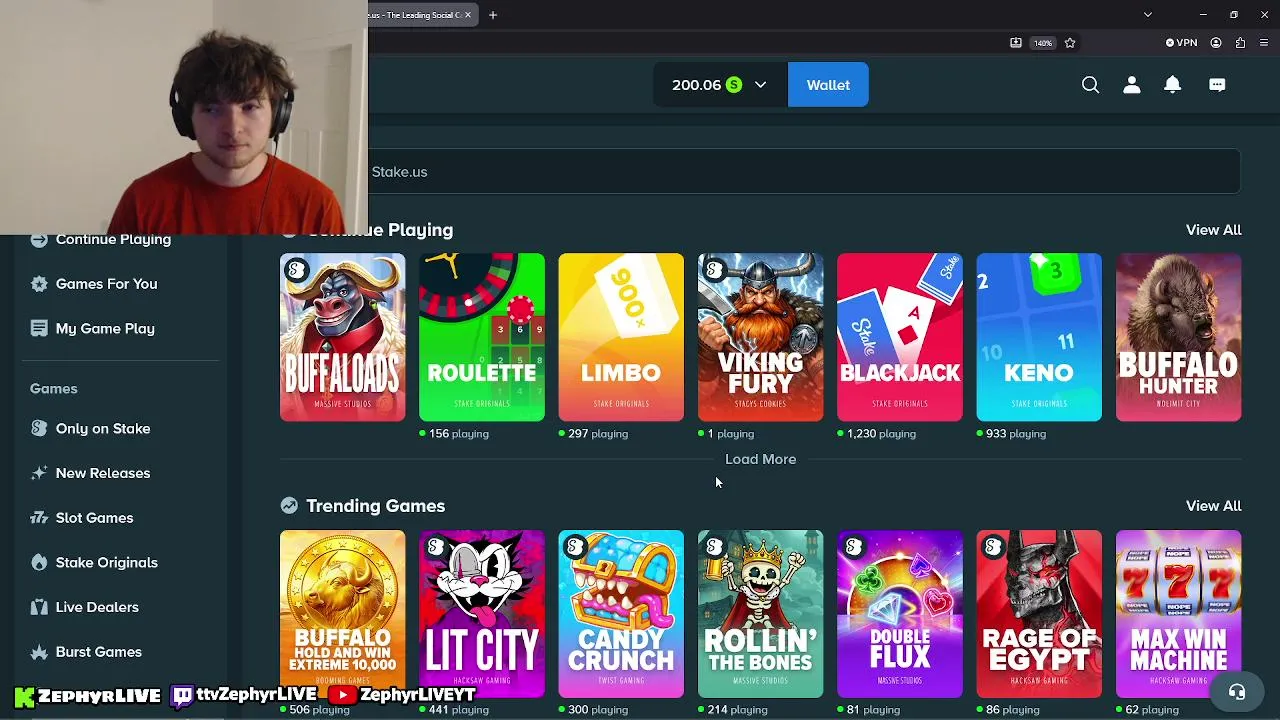View All Trending Games
This screenshot has height=720, width=1280.
click(x=1213, y=506)
